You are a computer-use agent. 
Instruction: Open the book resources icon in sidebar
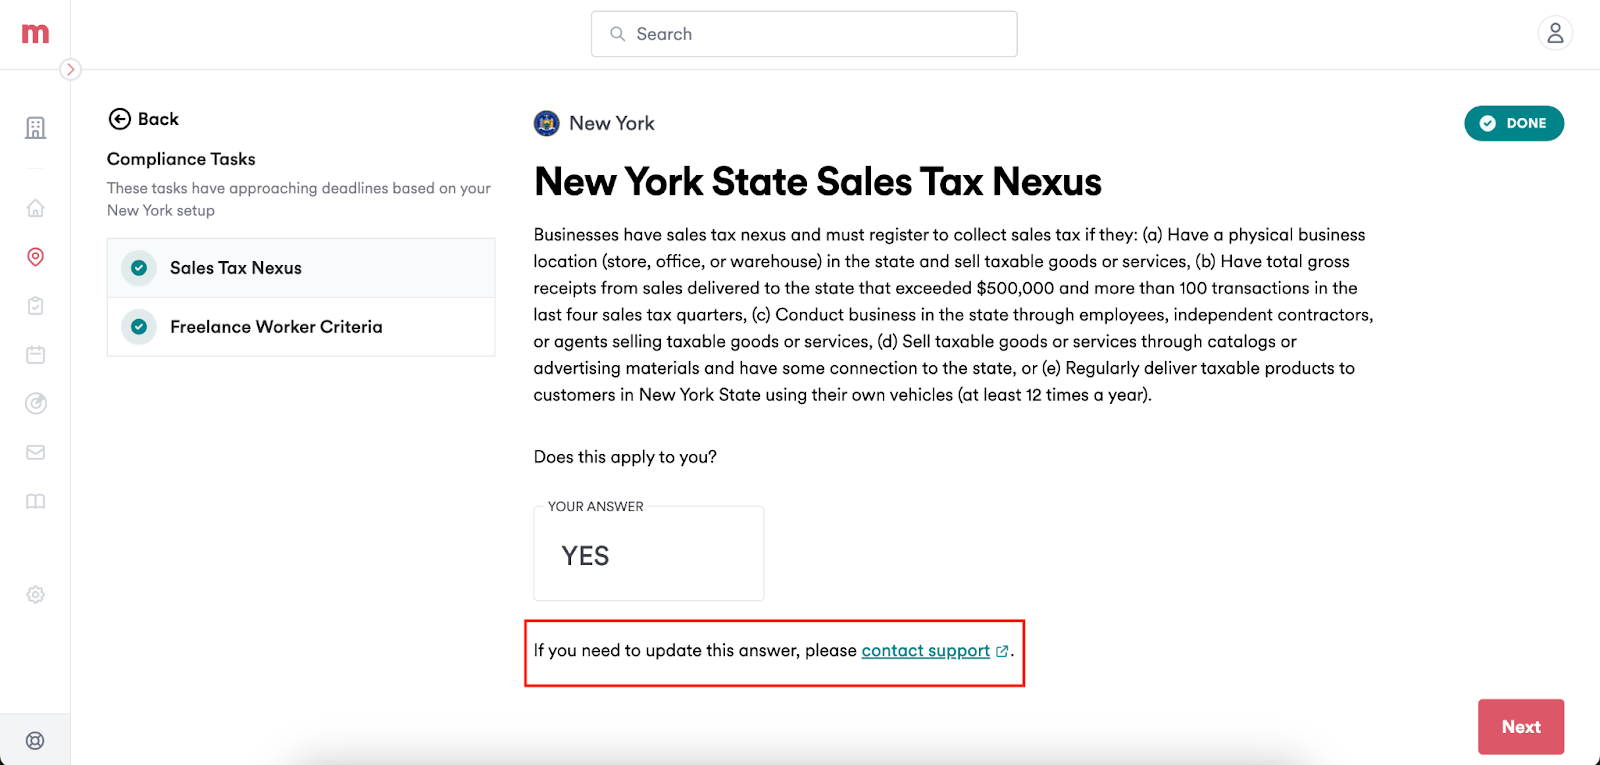pos(35,501)
